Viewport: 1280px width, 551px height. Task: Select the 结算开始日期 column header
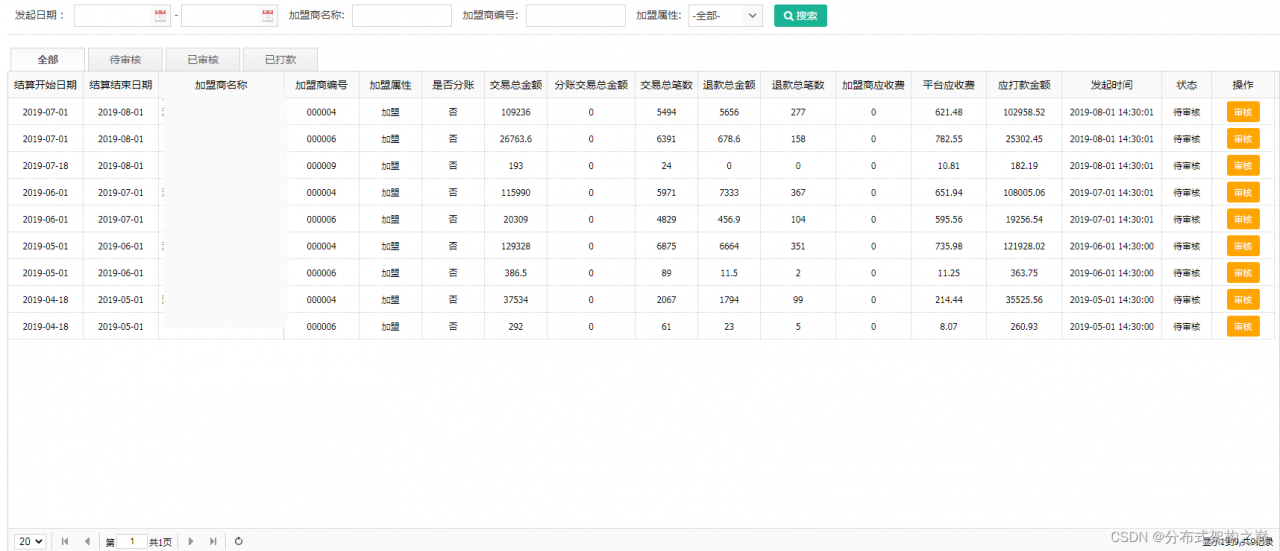45,85
